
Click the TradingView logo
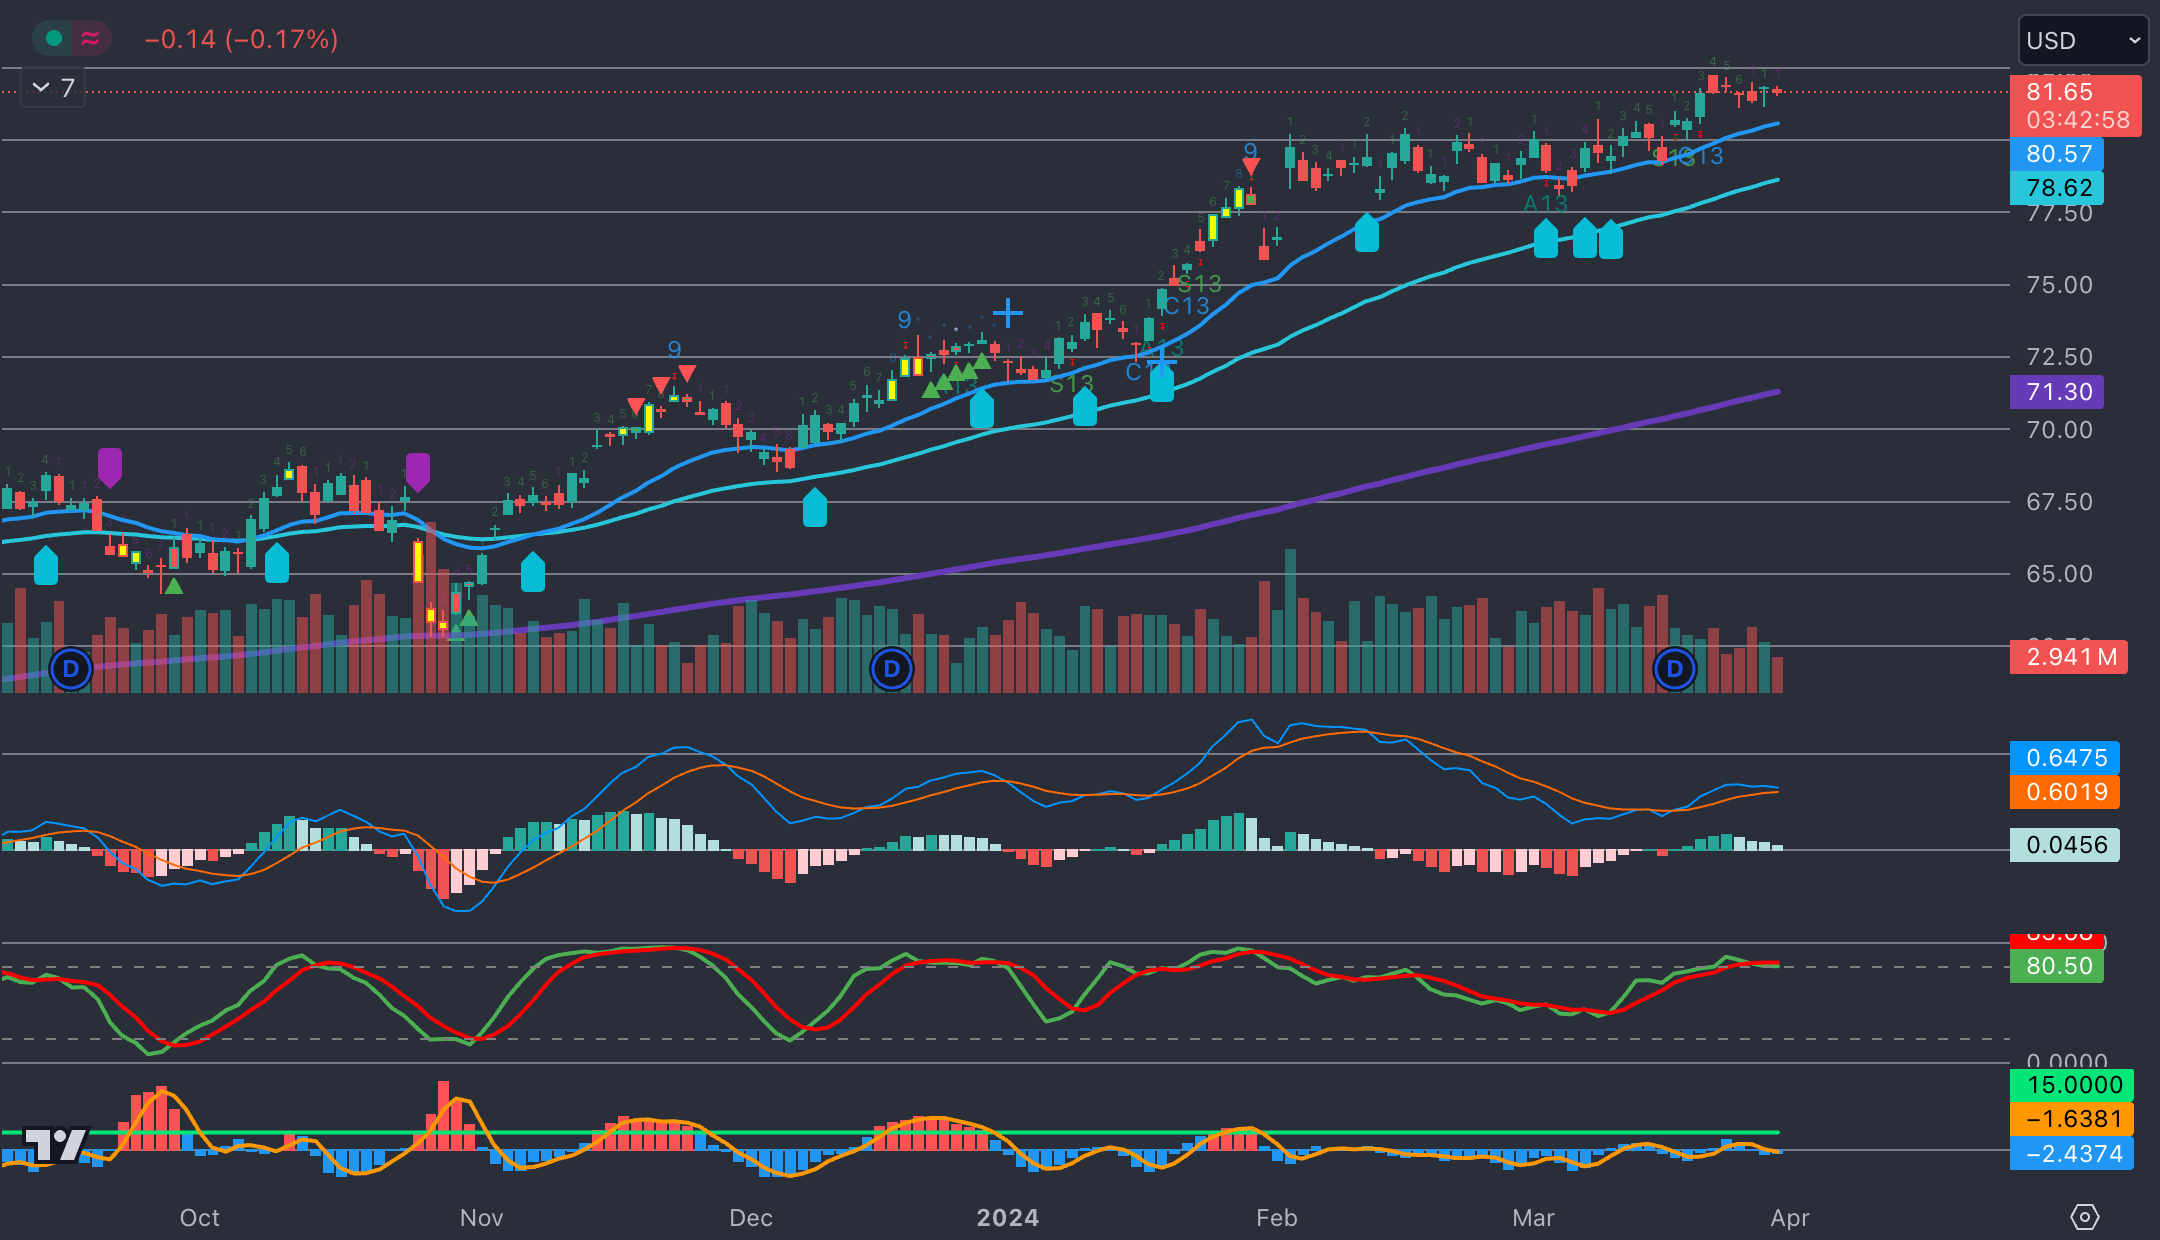[55, 1144]
